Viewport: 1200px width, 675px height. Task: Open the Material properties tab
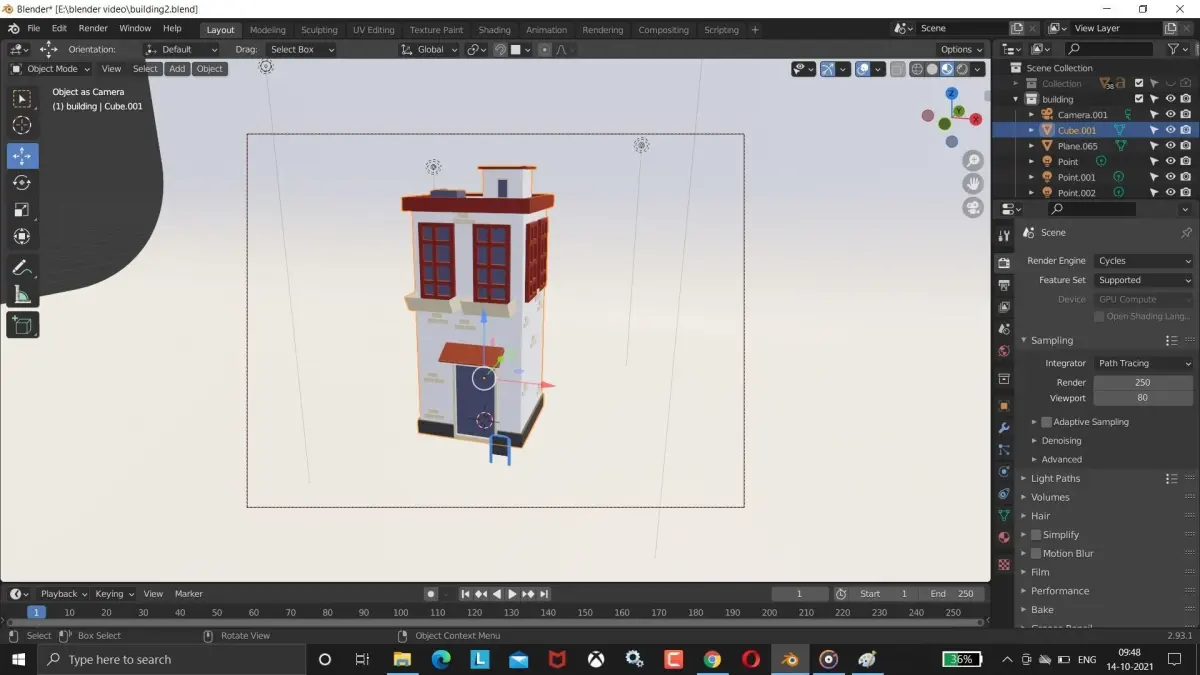pos(1004,538)
